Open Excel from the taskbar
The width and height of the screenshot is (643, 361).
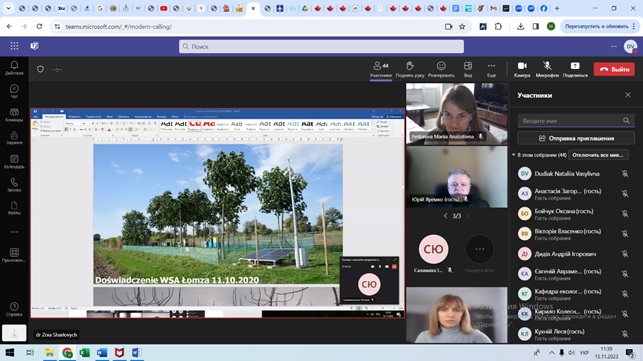pyautogui.click(x=84, y=352)
